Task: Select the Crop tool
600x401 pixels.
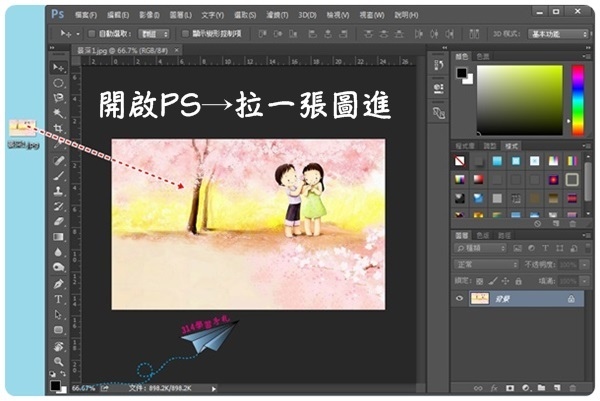Action: (x=59, y=128)
